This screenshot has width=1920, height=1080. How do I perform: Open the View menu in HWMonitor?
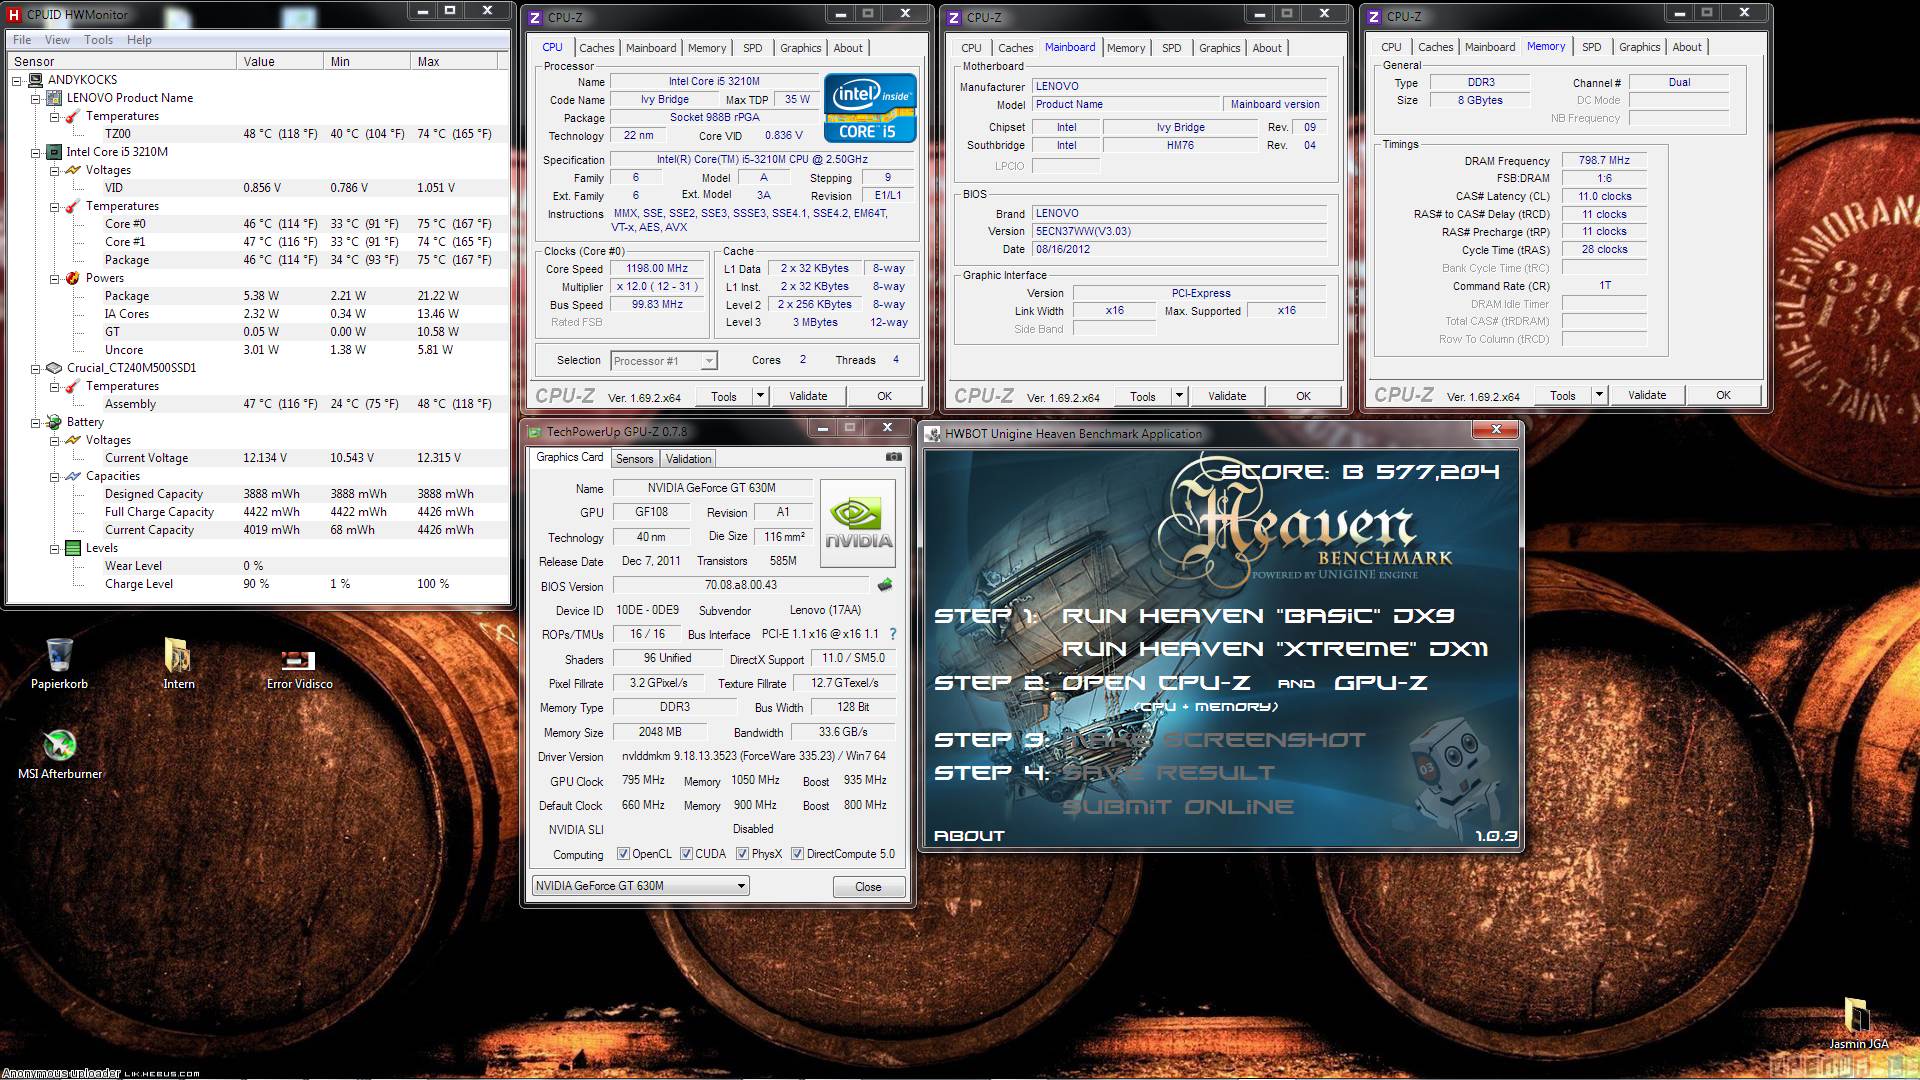(x=57, y=40)
